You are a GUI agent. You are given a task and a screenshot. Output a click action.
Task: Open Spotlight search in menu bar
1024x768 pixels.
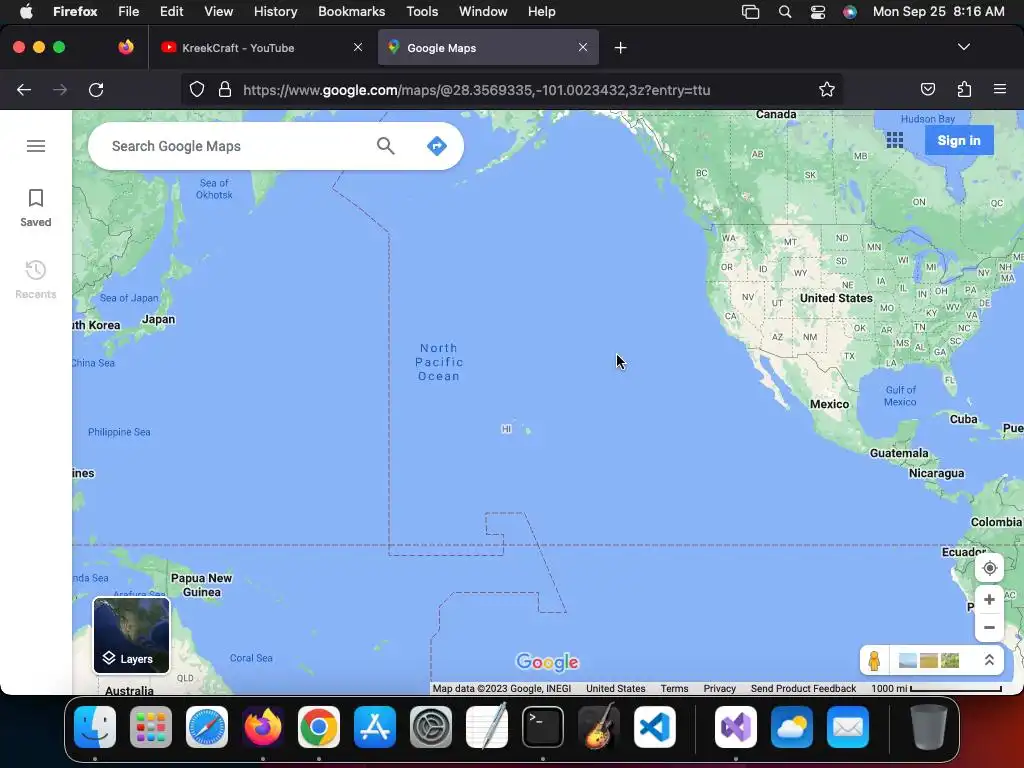(785, 12)
